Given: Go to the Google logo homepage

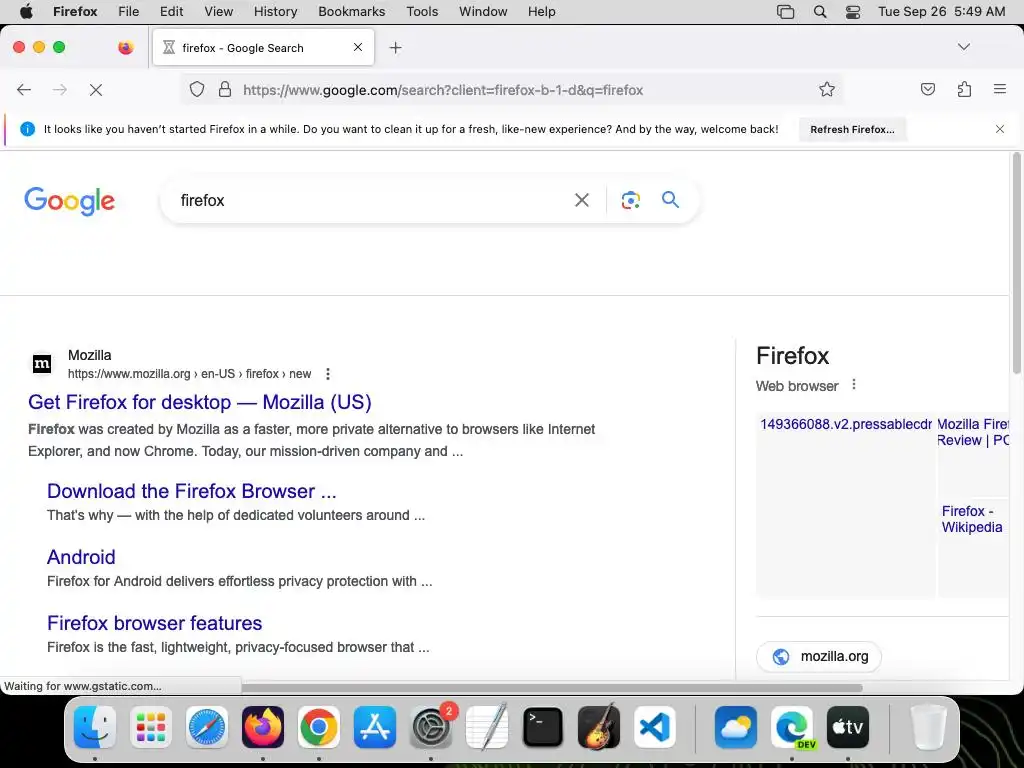Looking at the screenshot, I should pos(69,201).
